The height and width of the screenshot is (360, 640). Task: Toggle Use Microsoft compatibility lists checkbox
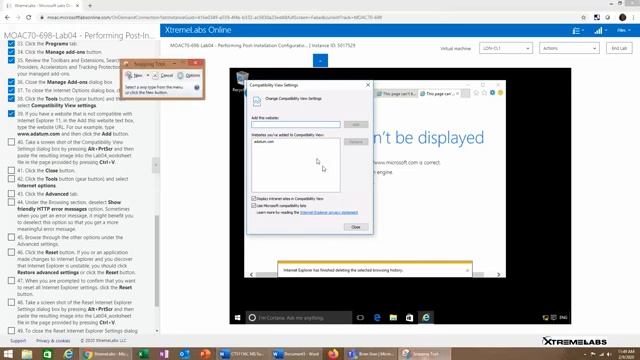(254, 206)
